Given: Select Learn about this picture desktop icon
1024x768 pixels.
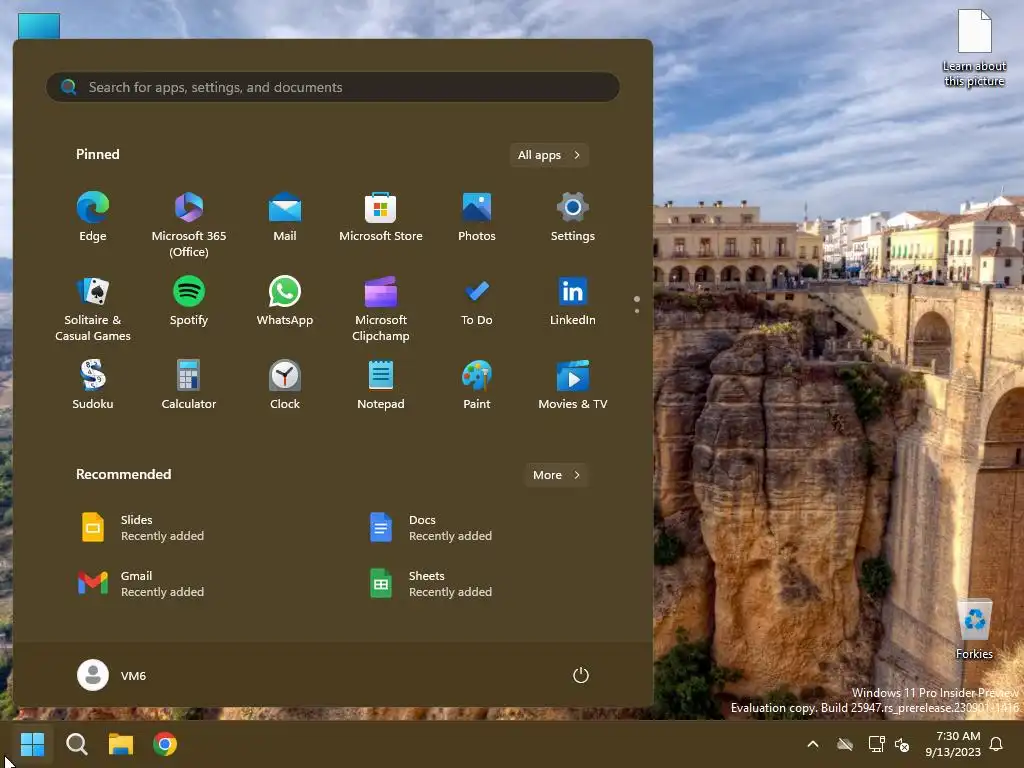Looking at the screenshot, I should 974,48.
